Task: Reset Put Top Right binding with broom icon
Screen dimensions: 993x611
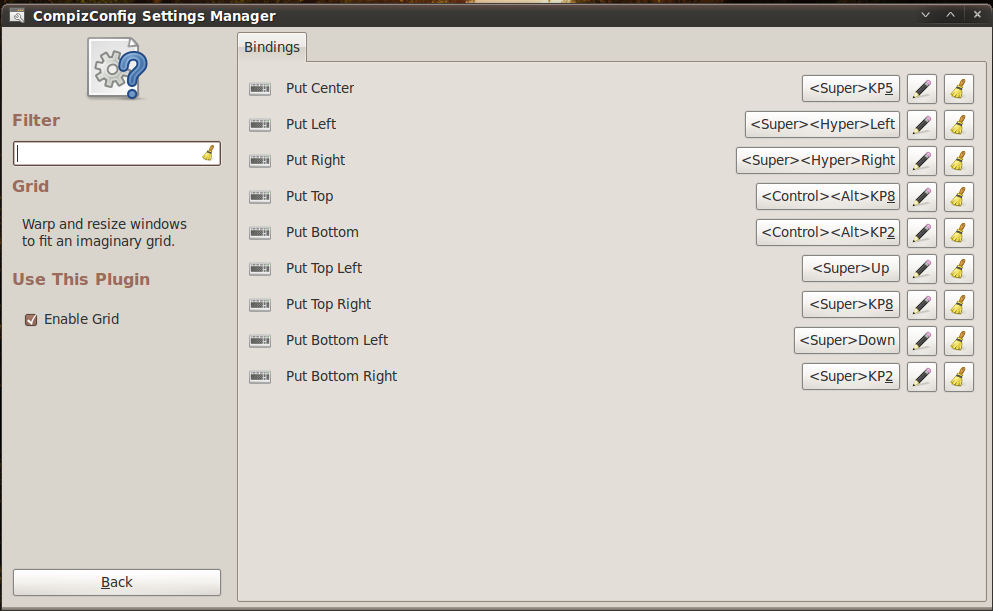Action: pyautogui.click(x=958, y=305)
